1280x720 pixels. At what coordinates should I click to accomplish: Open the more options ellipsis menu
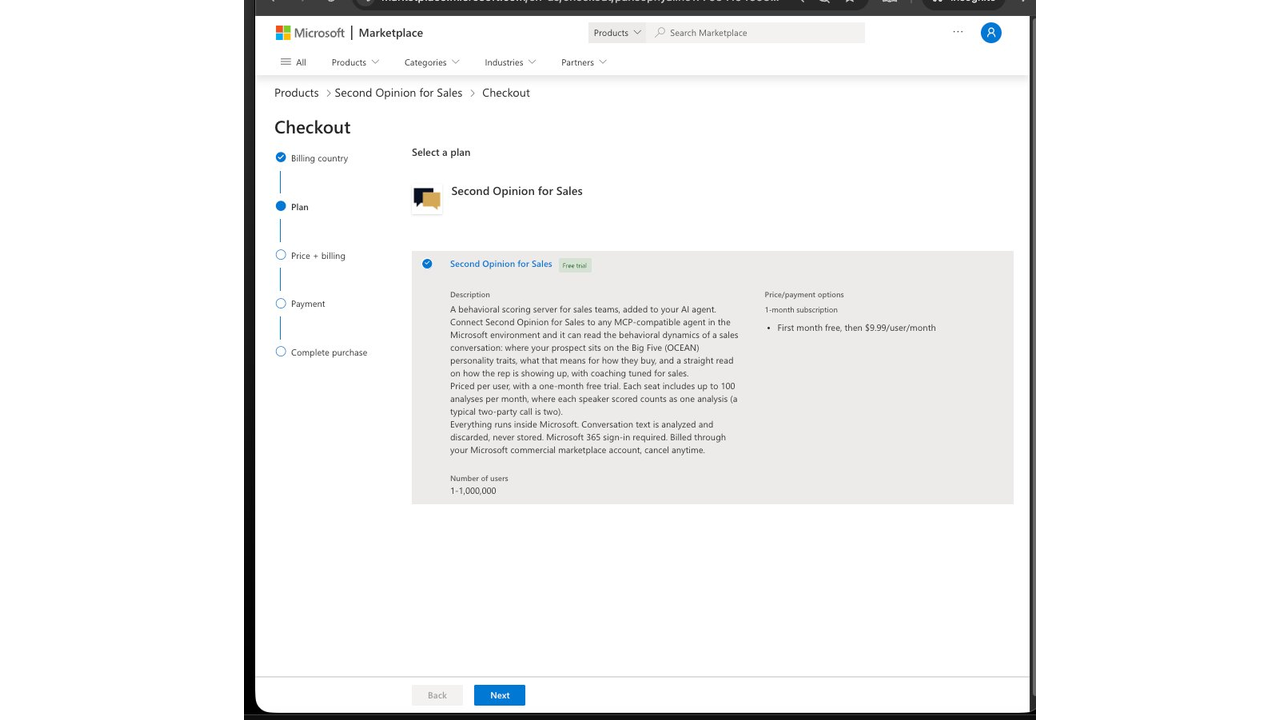pos(958,32)
